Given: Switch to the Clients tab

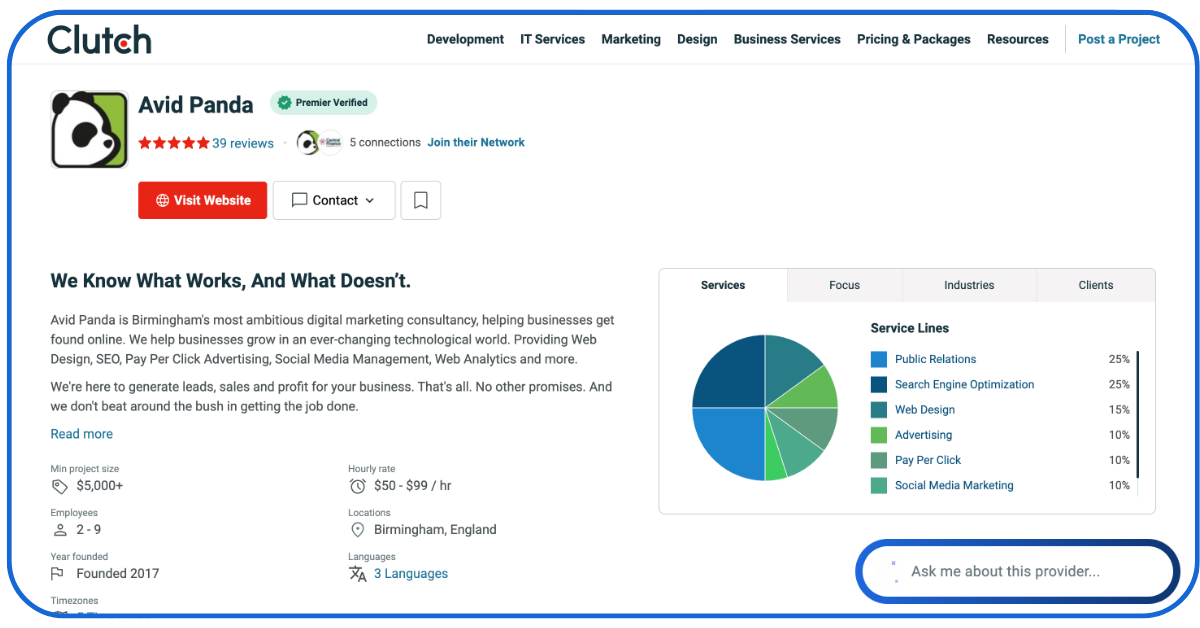Looking at the screenshot, I should [x=1096, y=285].
